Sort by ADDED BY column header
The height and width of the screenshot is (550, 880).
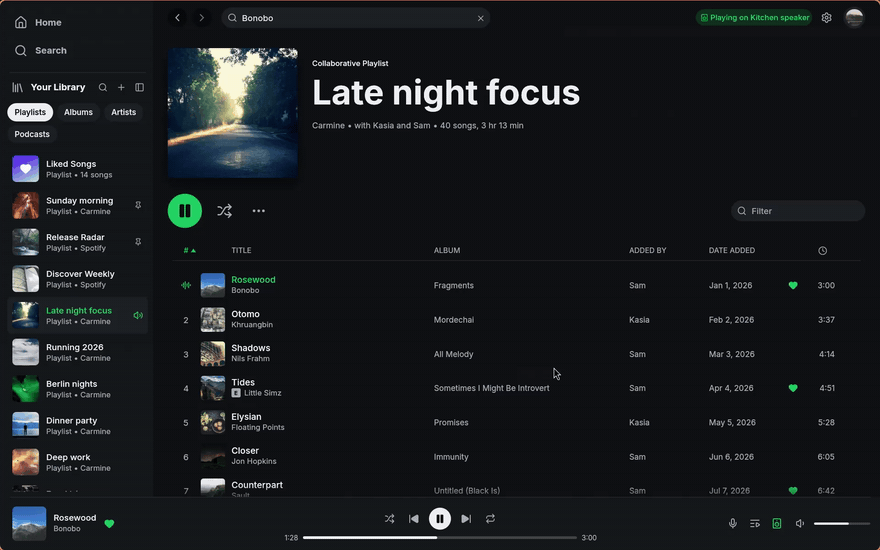(x=648, y=250)
